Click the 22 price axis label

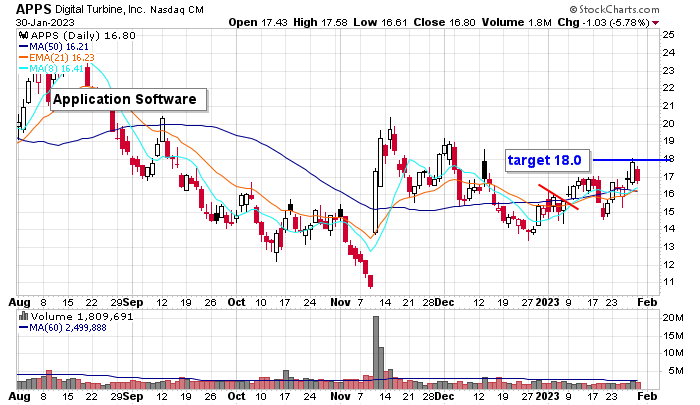pyautogui.click(x=668, y=88)
